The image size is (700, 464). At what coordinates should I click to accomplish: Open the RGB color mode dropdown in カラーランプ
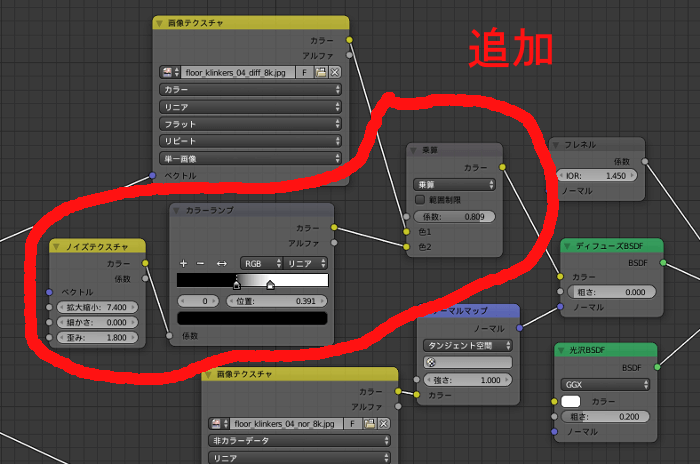pos(262,263)
